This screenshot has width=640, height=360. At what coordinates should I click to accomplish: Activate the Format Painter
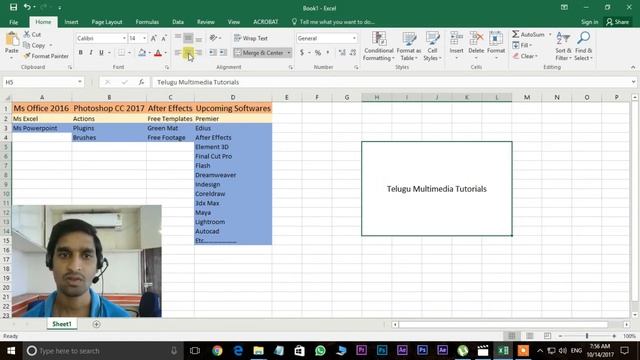tap(46, 56)
